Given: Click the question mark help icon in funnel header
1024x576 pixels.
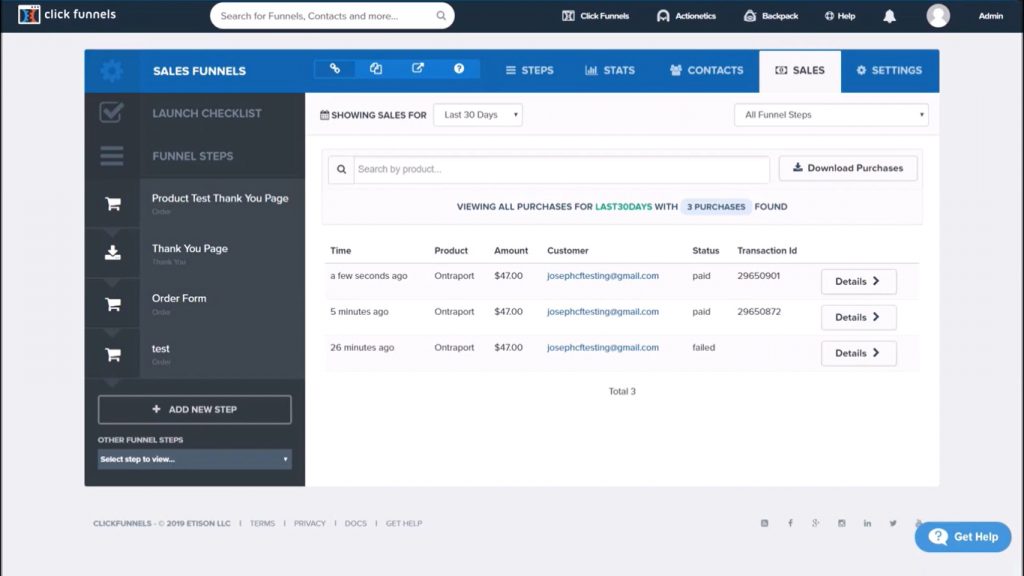Looking at the screenshot, I should (459, 69).
